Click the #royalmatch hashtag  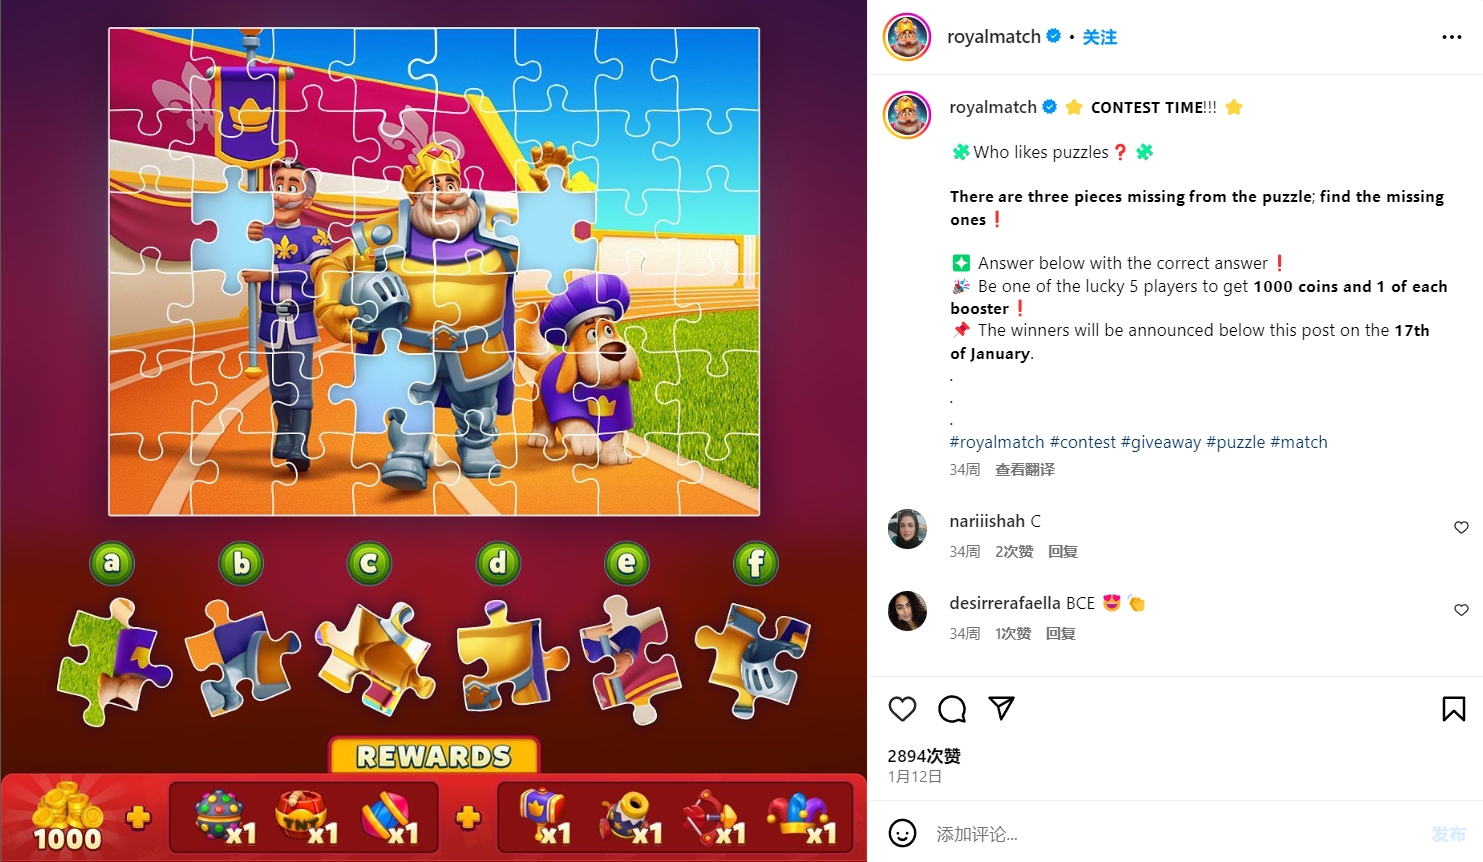point(997,442)
